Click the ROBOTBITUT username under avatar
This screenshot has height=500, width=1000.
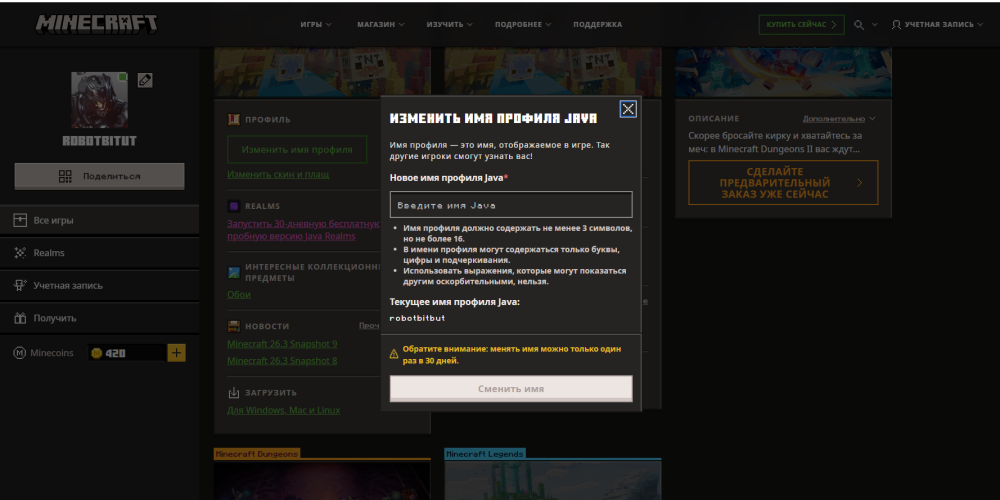99,141
